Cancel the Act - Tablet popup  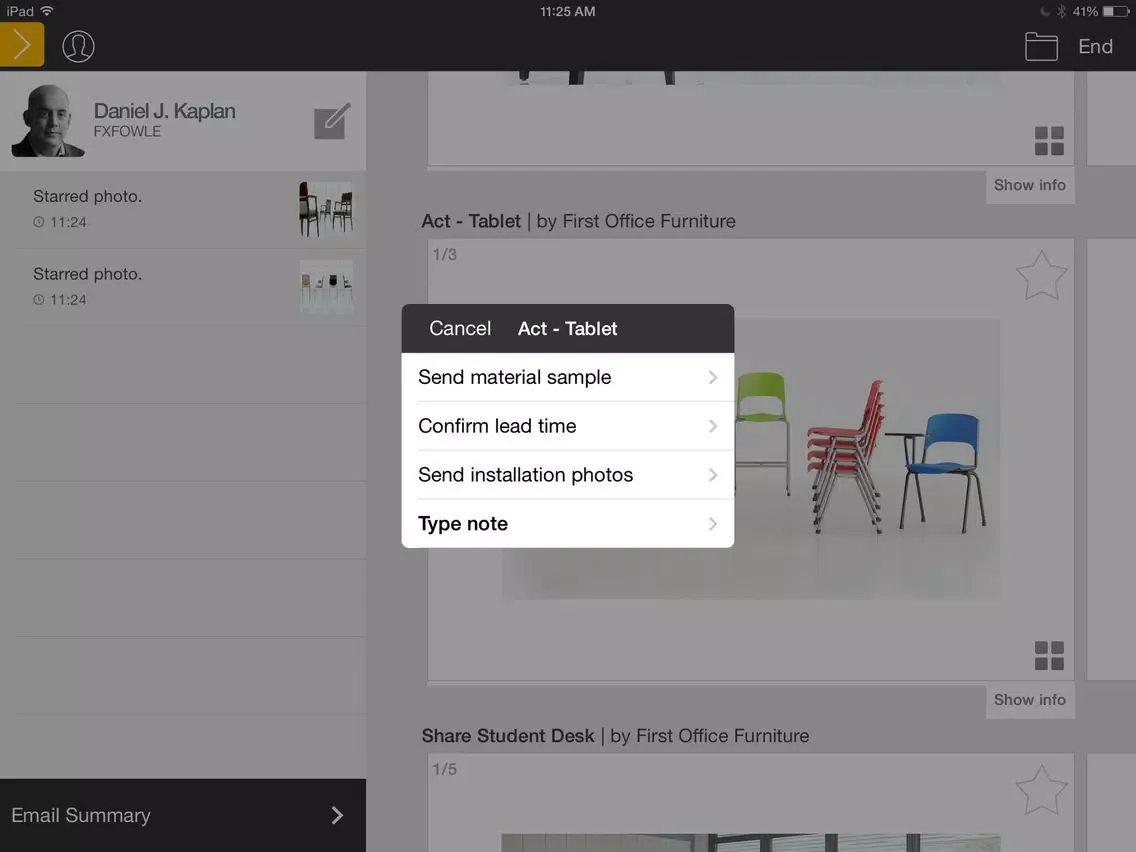[460, 329]
